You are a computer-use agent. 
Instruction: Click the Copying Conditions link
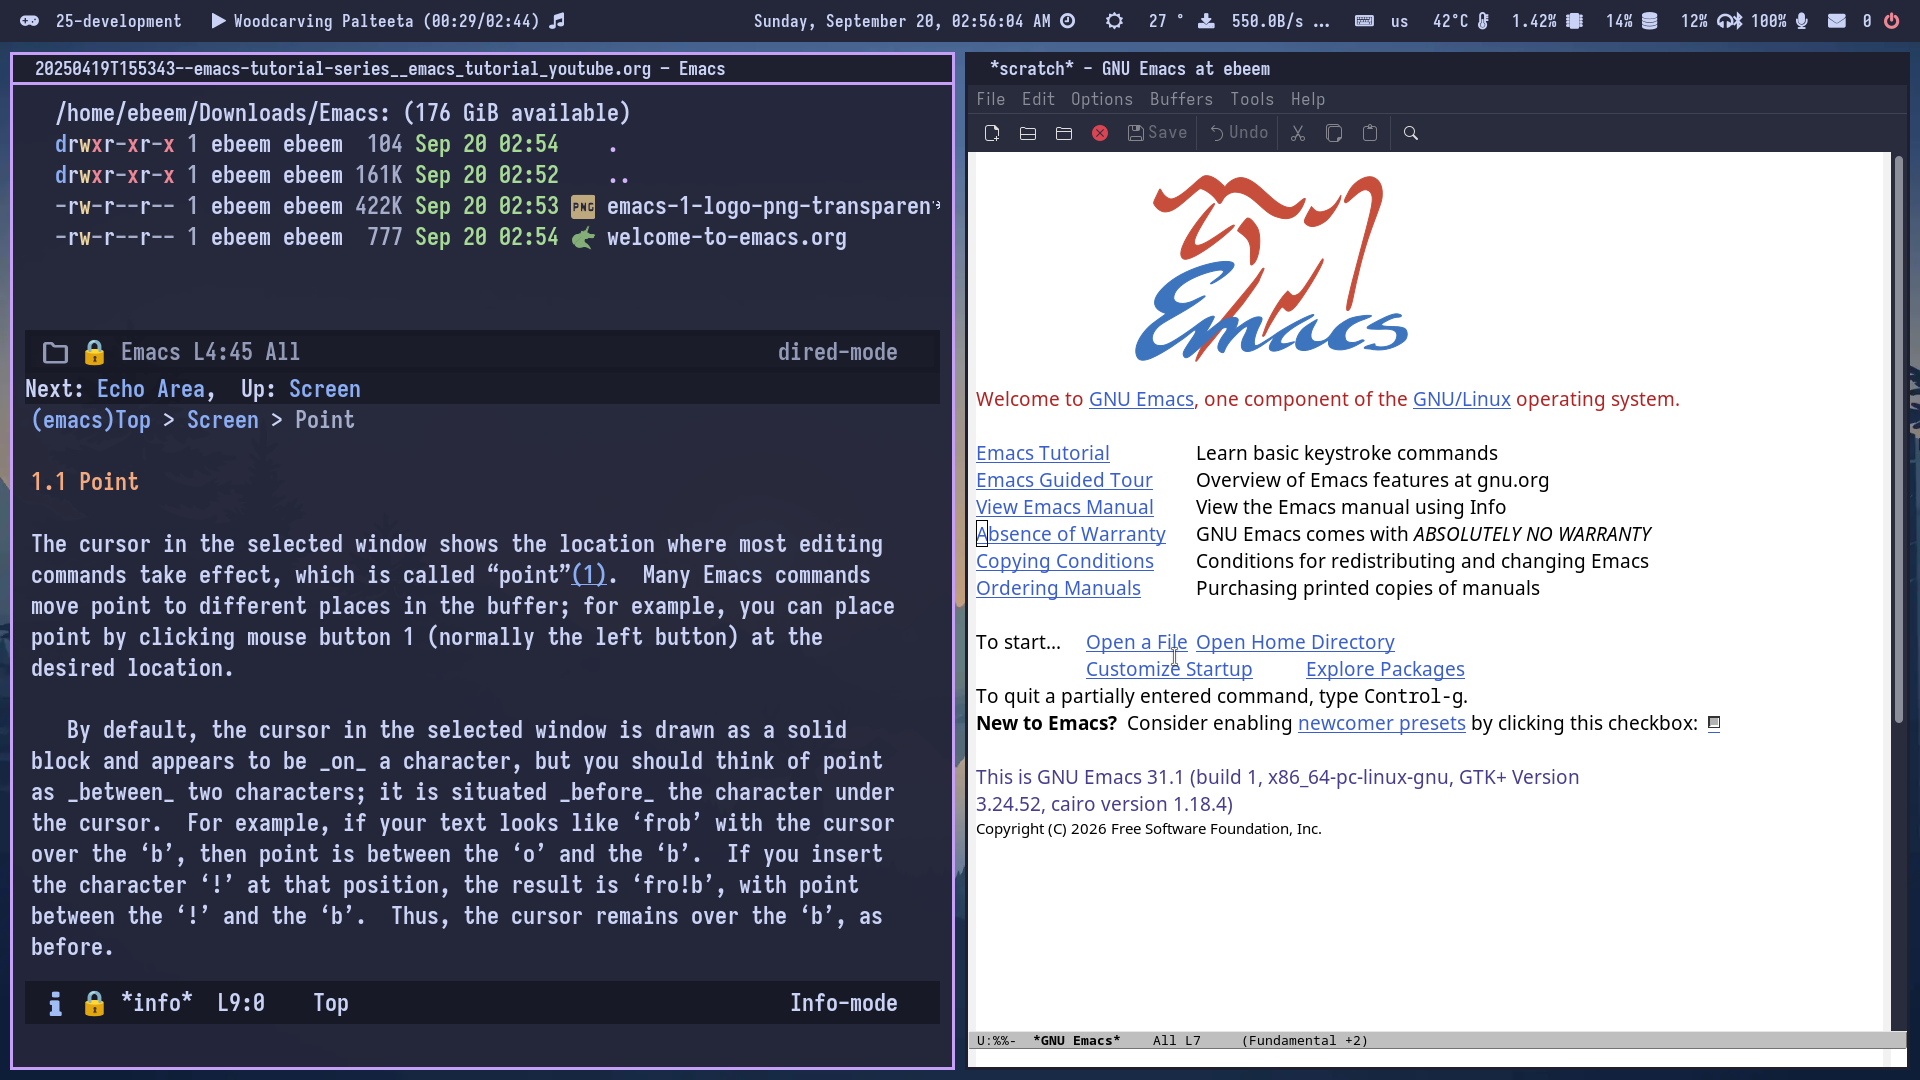tap(1065, 561)
